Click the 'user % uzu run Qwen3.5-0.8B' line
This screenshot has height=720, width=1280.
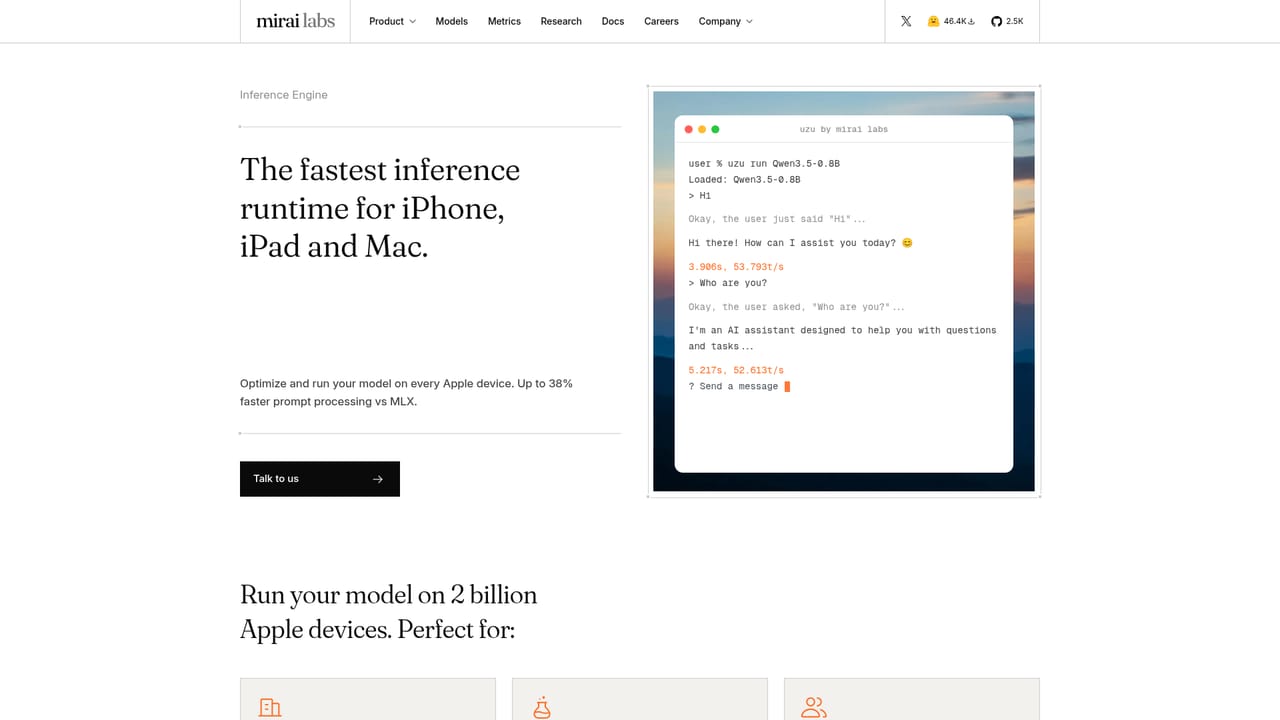tap(764, 163)
